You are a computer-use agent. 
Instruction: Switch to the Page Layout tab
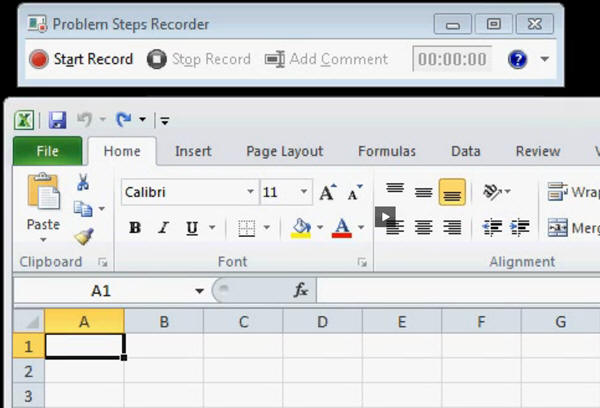click(x=285, y=152)
